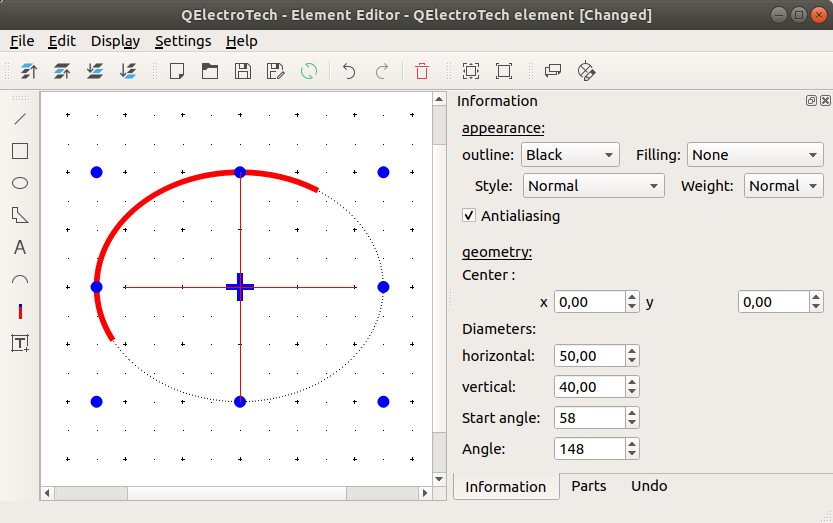Reload the element with the green arrows icon
The width and height of the screenshot is (833, 523).
click(309, 71)
